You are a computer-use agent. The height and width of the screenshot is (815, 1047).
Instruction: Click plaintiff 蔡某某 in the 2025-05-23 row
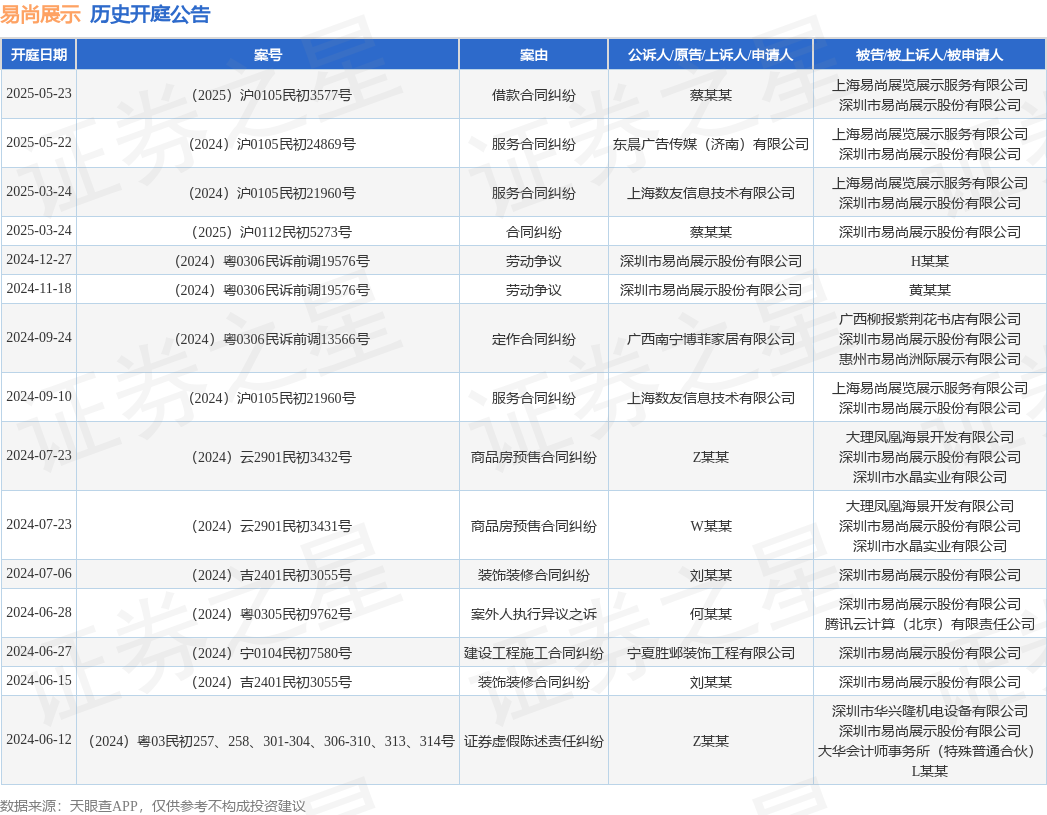click(x=710, y=95)
